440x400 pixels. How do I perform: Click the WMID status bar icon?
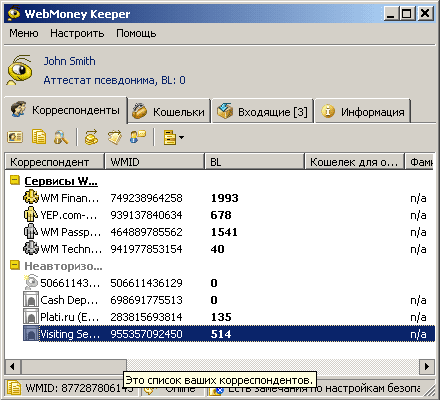click(x=14, y=388)
